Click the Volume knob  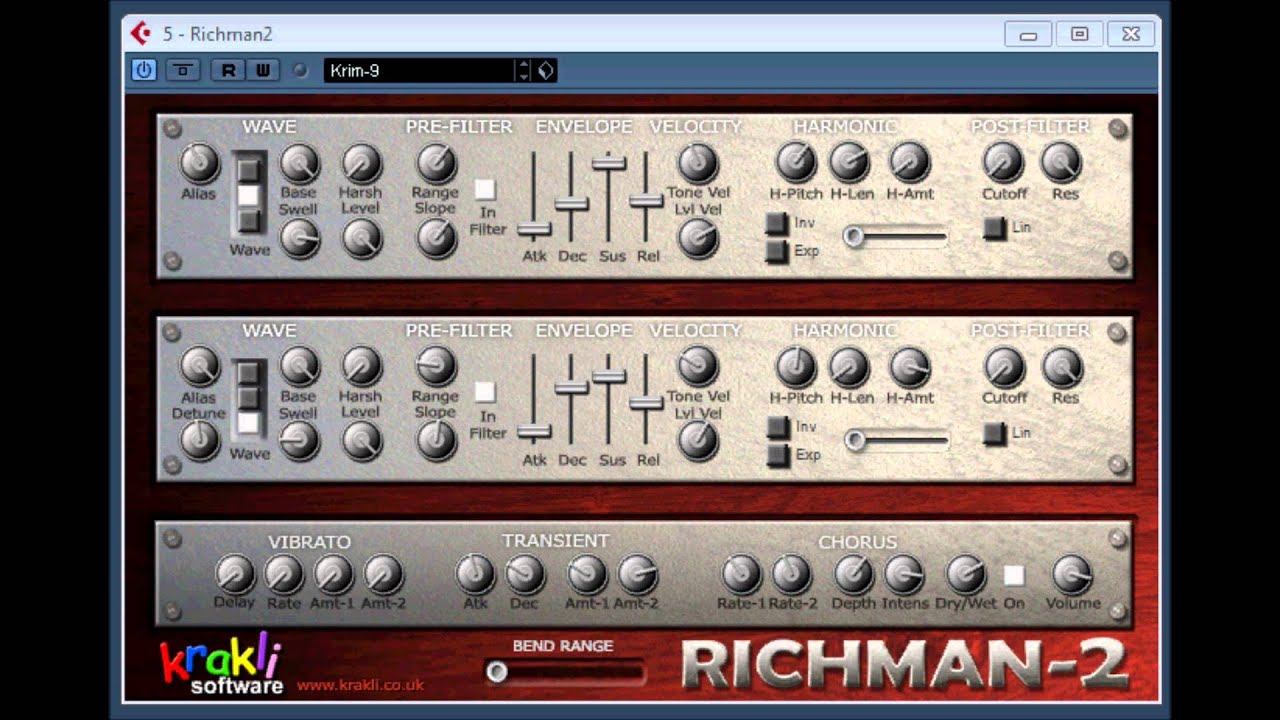point(1072,575)
